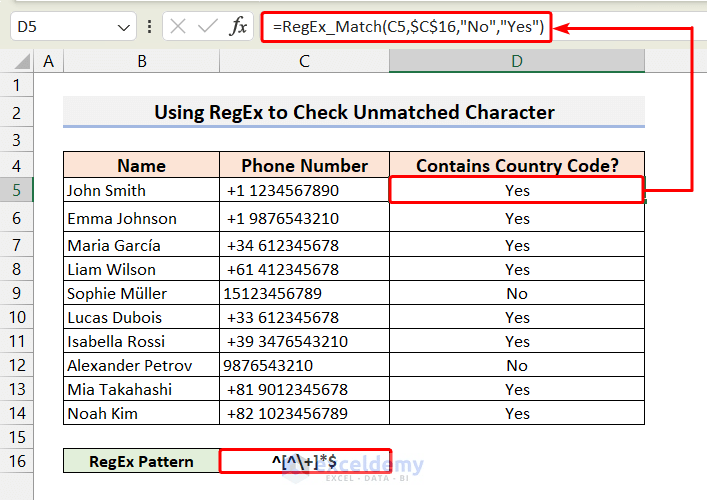The width and height of the screenshot is (707, 500).
Task: Select the cell 'Sophie Müller'
Action: 142,293
